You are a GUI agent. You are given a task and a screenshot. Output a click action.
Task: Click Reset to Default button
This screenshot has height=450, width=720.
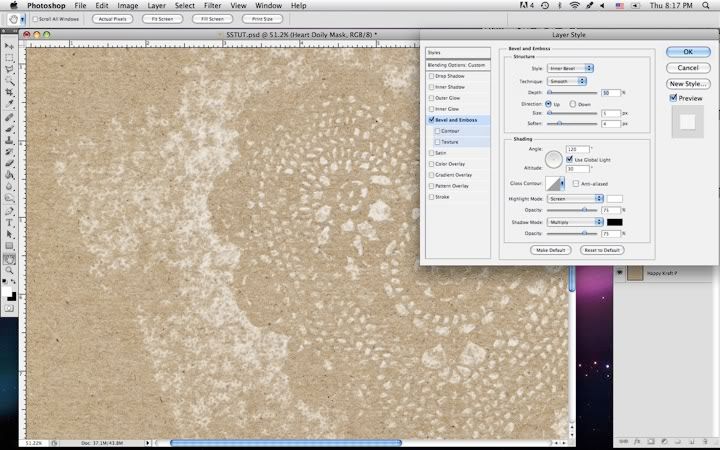click(602, 250)
